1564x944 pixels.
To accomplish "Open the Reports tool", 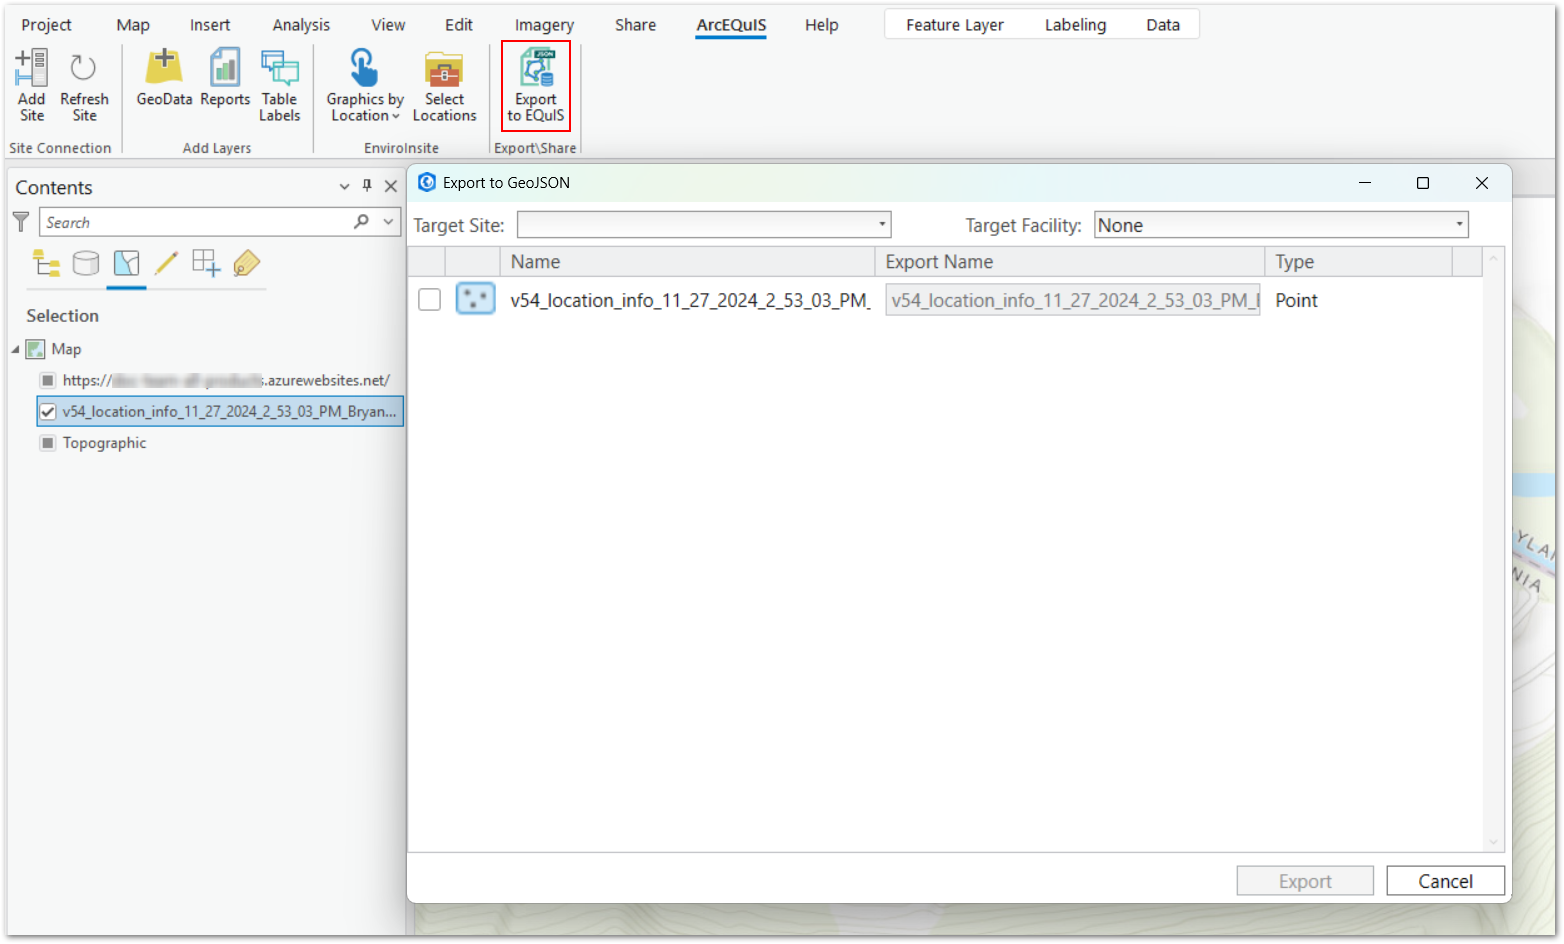I will pyautogui.click(x=225, y=77).
